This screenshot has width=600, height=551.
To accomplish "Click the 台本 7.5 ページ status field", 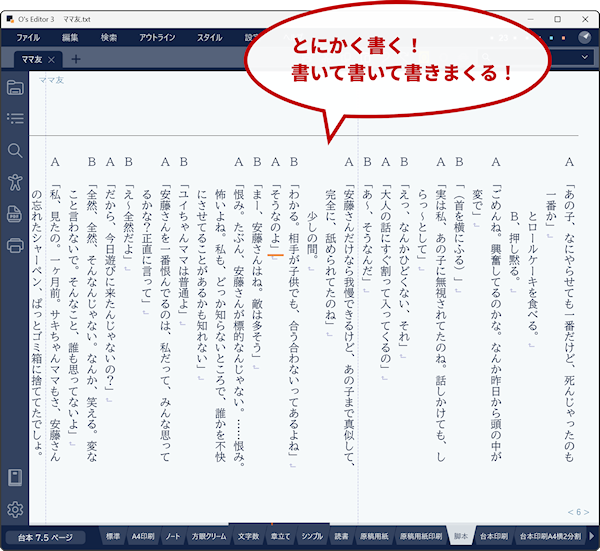I will click(45, 537).
